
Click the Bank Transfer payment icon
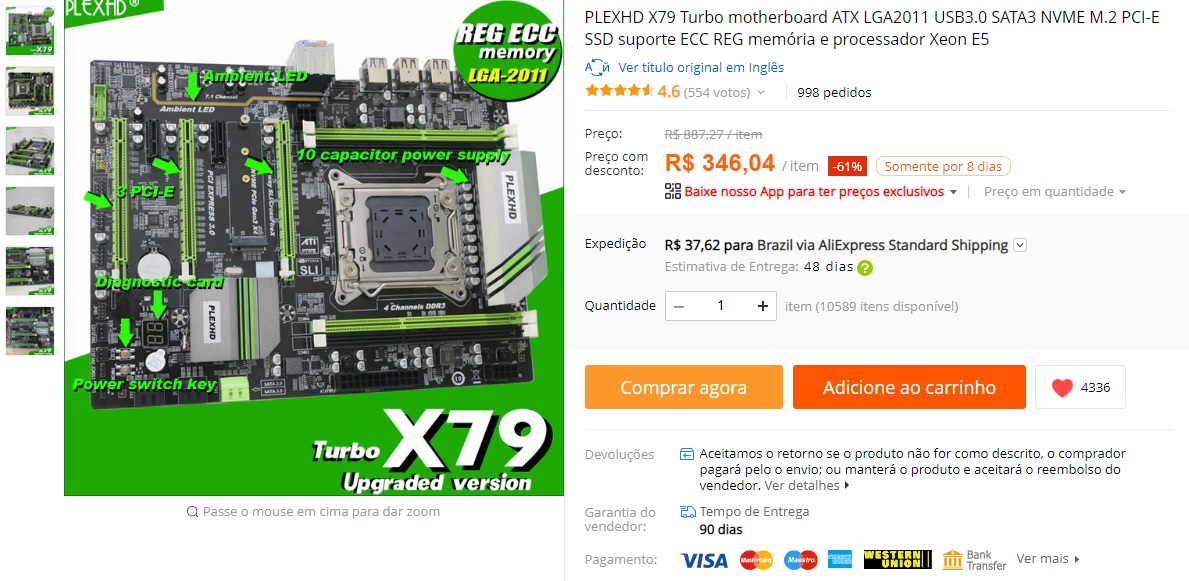(x=974, y=560)
